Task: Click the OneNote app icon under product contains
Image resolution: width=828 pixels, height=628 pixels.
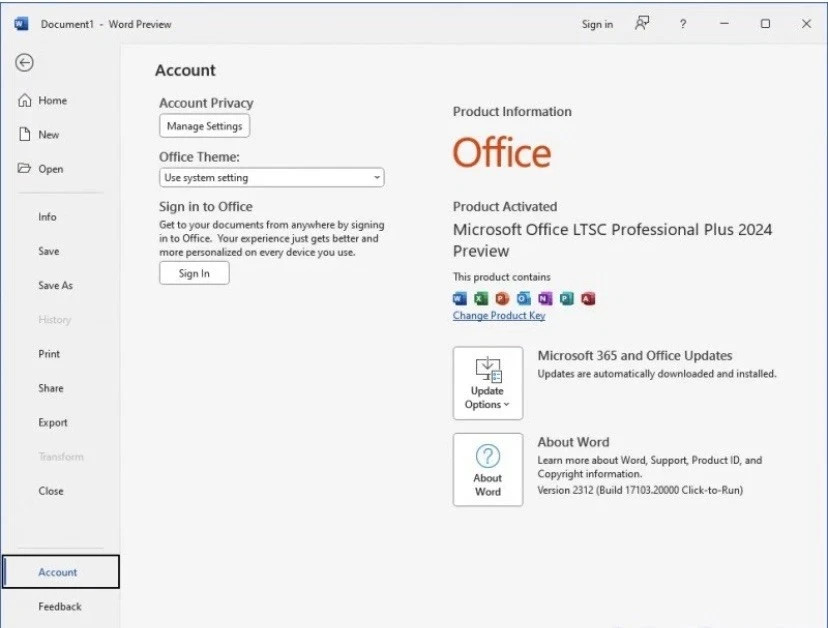Action: click(545, 298)
